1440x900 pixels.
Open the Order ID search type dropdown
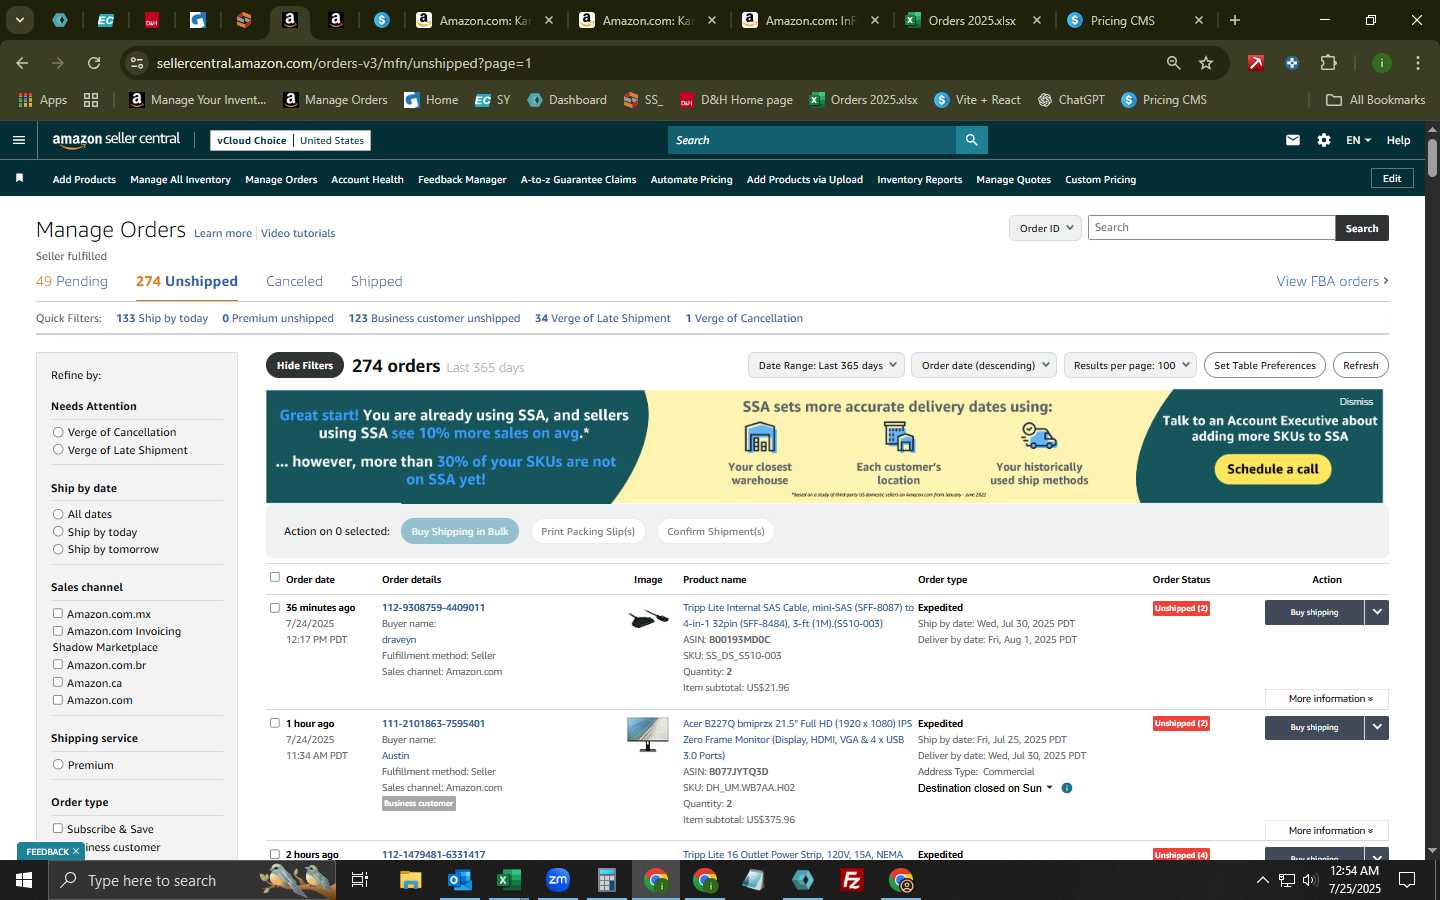point(1045,228)
